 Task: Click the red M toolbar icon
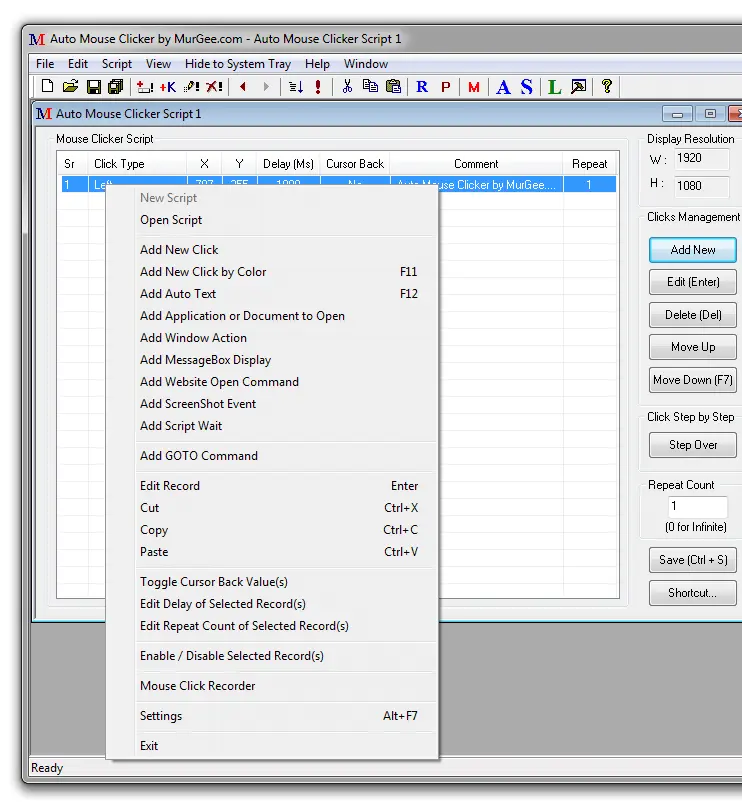(x=474, y=87)
